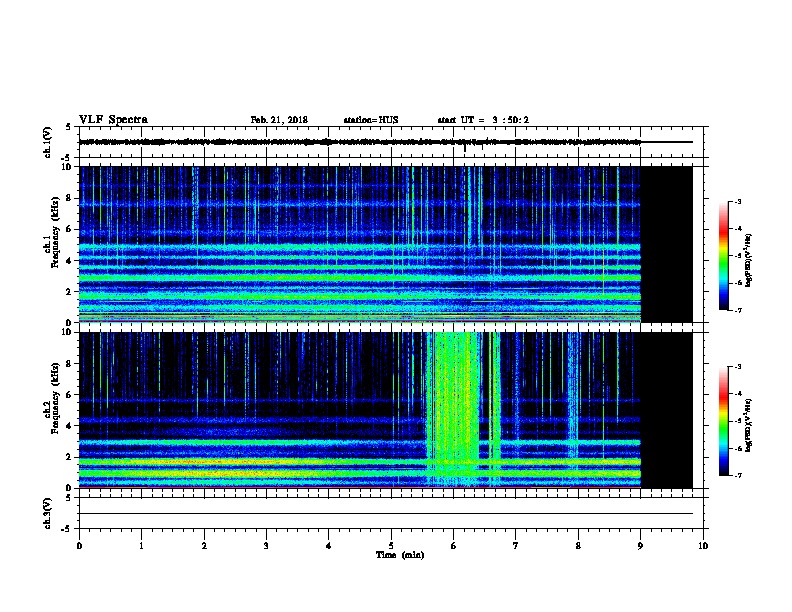
Task: Click the "2" kHz tick on ch.1 frequency axis
Action: (70, 291)
